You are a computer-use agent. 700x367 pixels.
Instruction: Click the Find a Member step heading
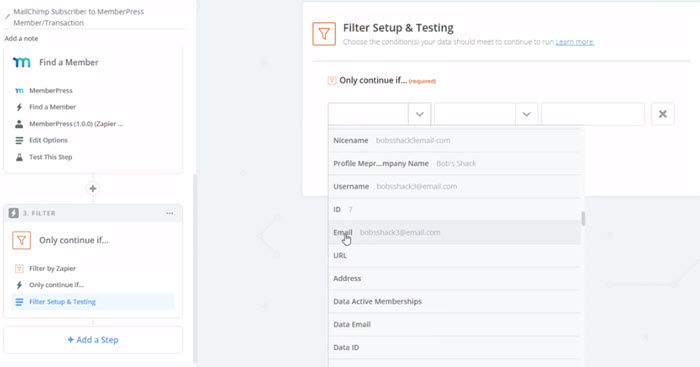pyautogui.click(x=69, y=63)
